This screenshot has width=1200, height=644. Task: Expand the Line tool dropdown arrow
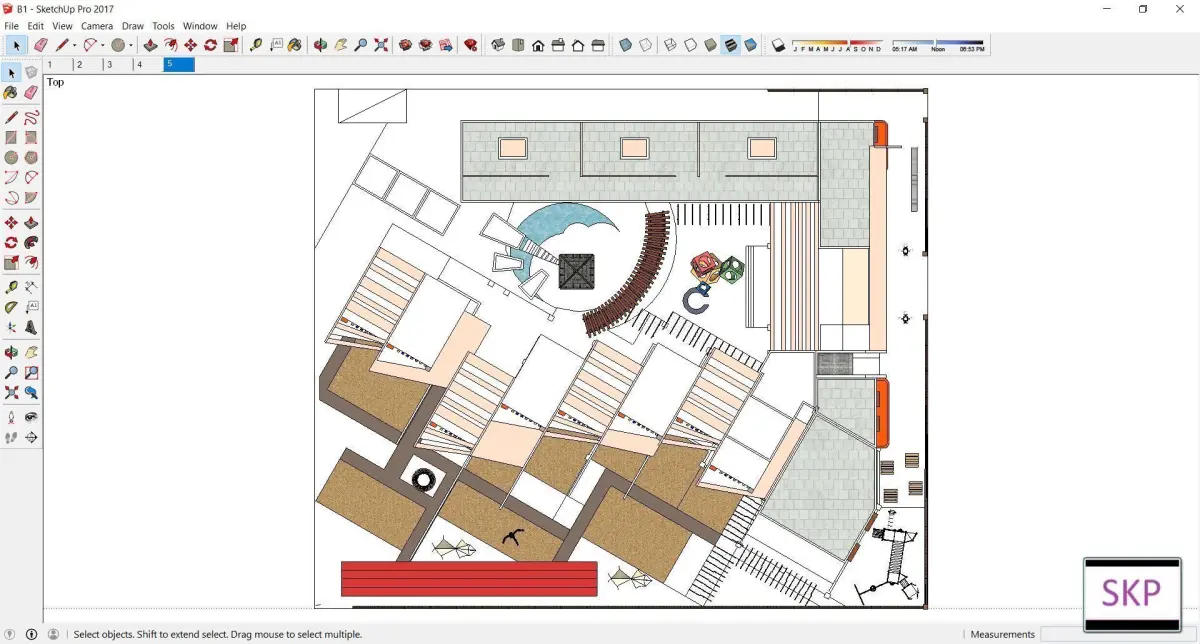click(75, 45)
